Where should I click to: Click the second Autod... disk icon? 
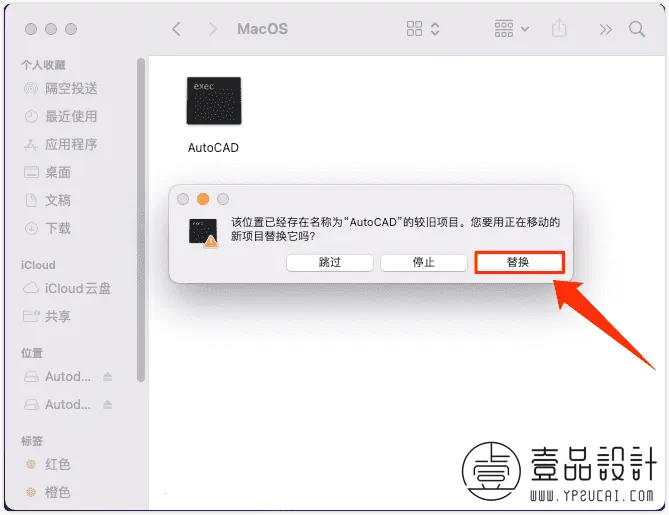point(31,404)
